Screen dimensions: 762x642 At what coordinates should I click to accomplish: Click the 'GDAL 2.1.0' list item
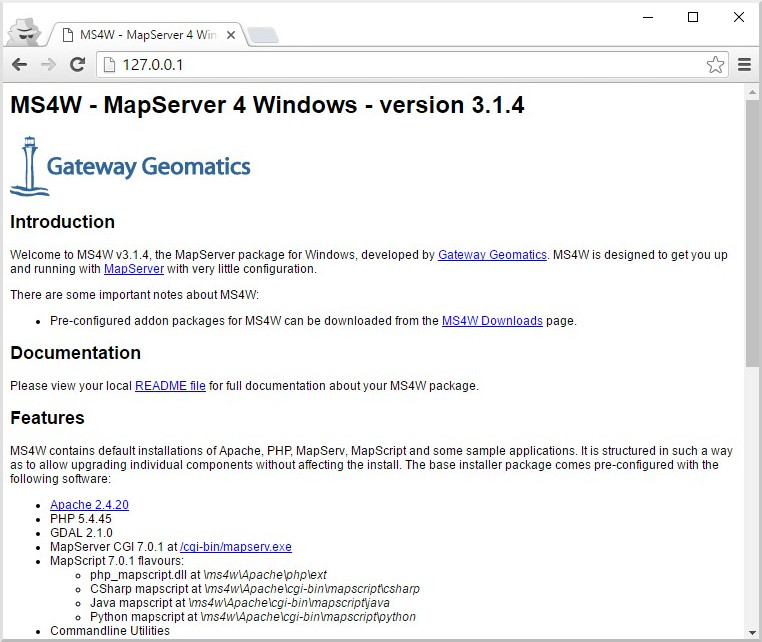pos(81,533)
